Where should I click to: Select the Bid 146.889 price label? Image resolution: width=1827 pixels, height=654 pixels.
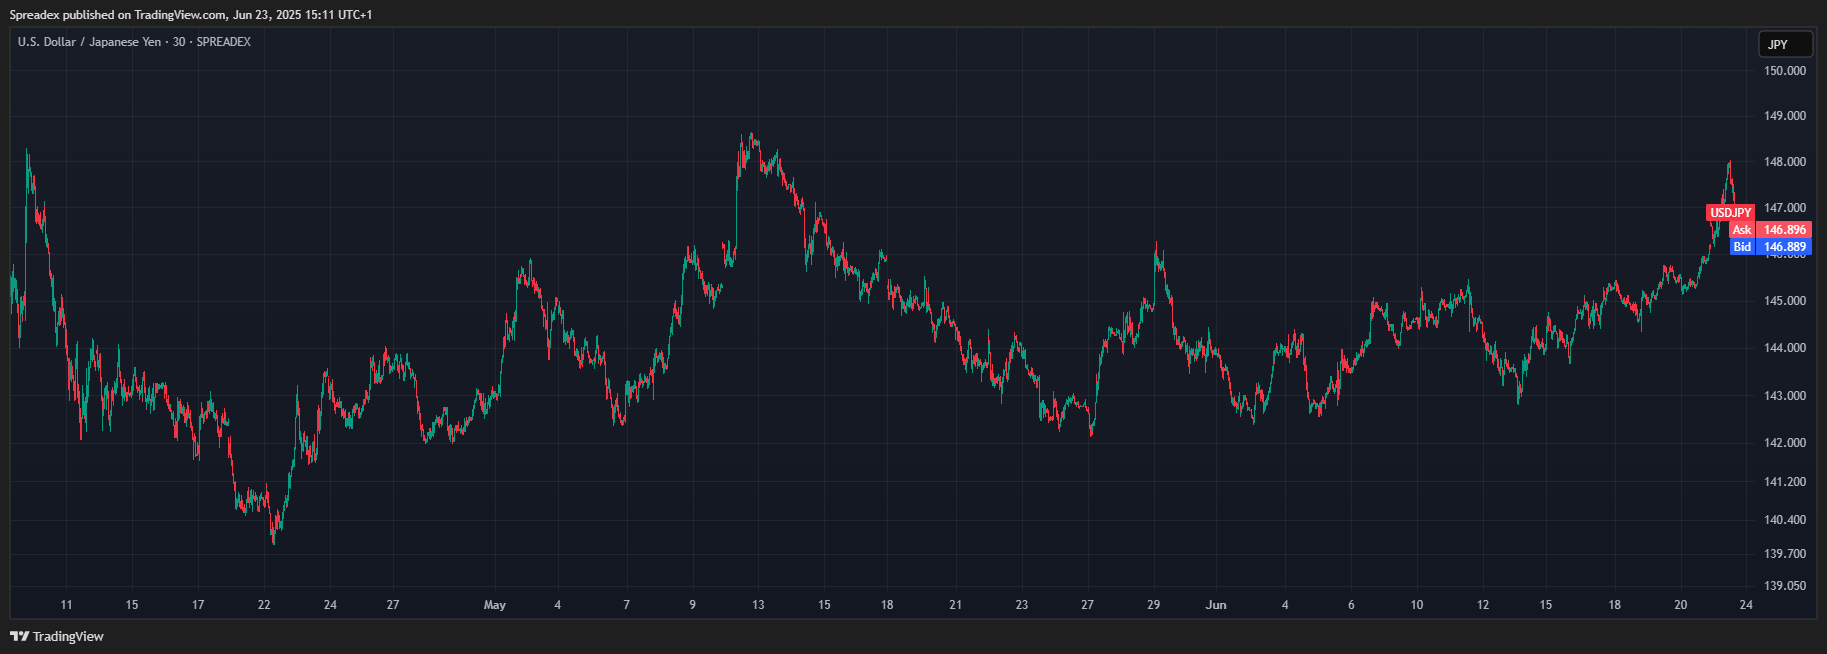click(x=1770, y=247)
